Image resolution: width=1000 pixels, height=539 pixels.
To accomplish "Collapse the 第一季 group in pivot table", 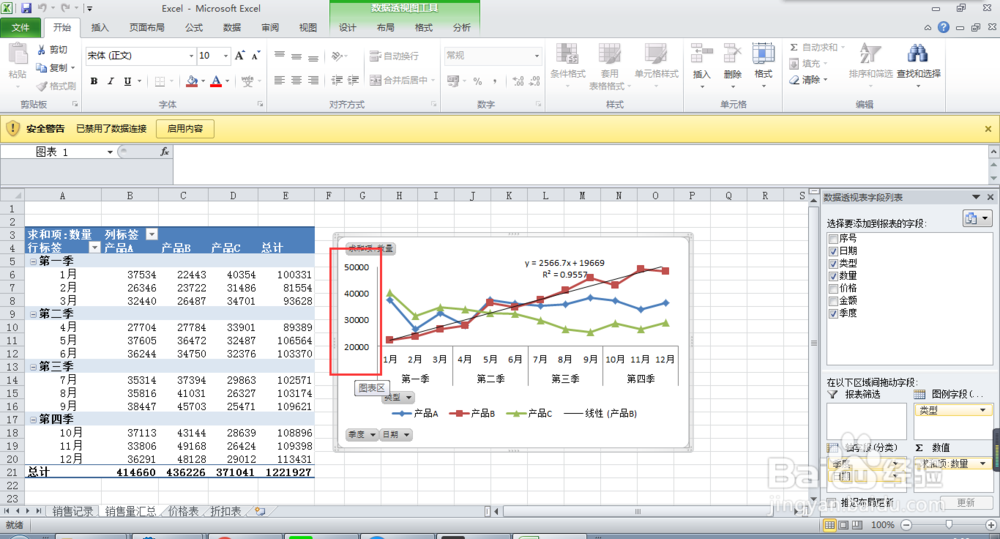I will tap(33, 262).
